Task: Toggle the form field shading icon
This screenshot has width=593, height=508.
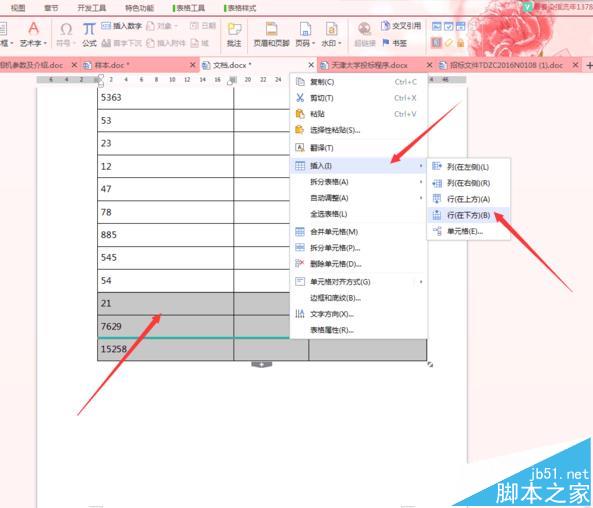Action: (436, 43)
